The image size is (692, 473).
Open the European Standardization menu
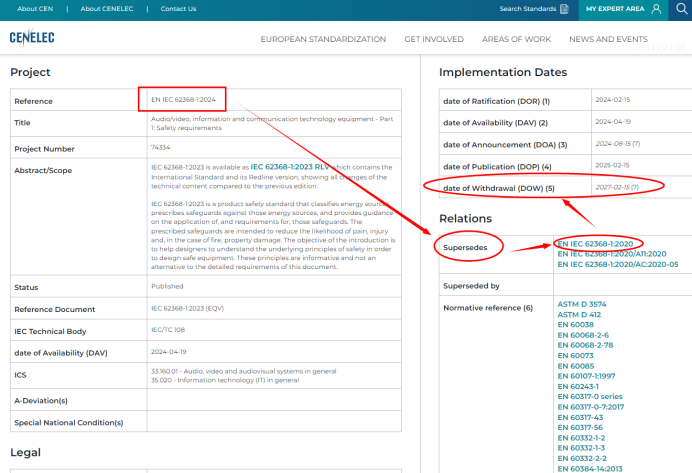coord(323,39)
